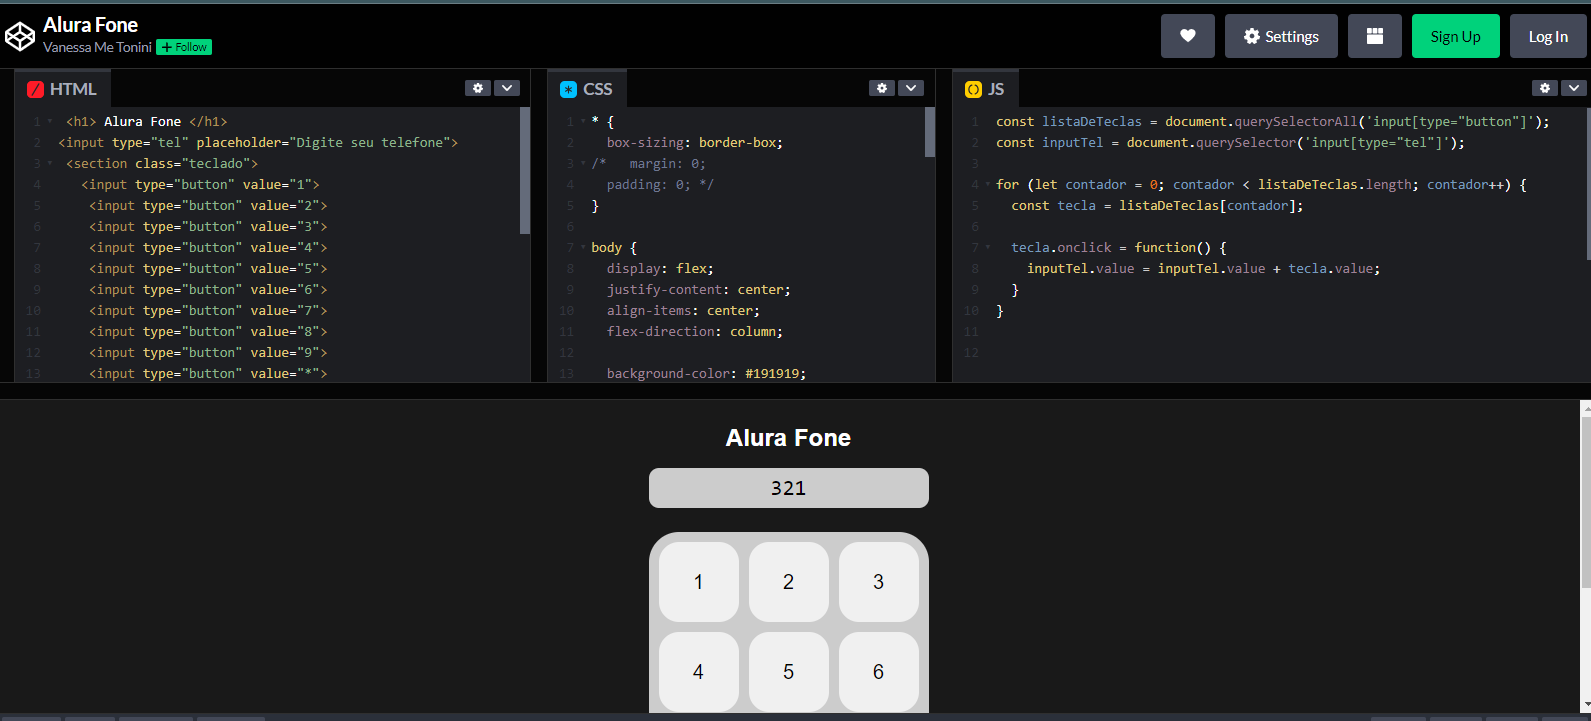Open the CSS editor chevron dropdown

coord(911,88)
